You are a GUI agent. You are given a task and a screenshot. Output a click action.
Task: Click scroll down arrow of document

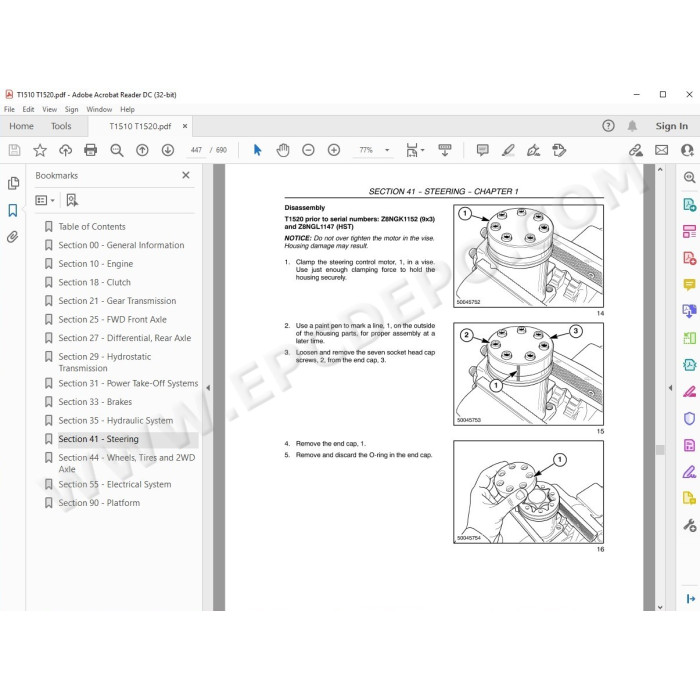pos(660,607)
